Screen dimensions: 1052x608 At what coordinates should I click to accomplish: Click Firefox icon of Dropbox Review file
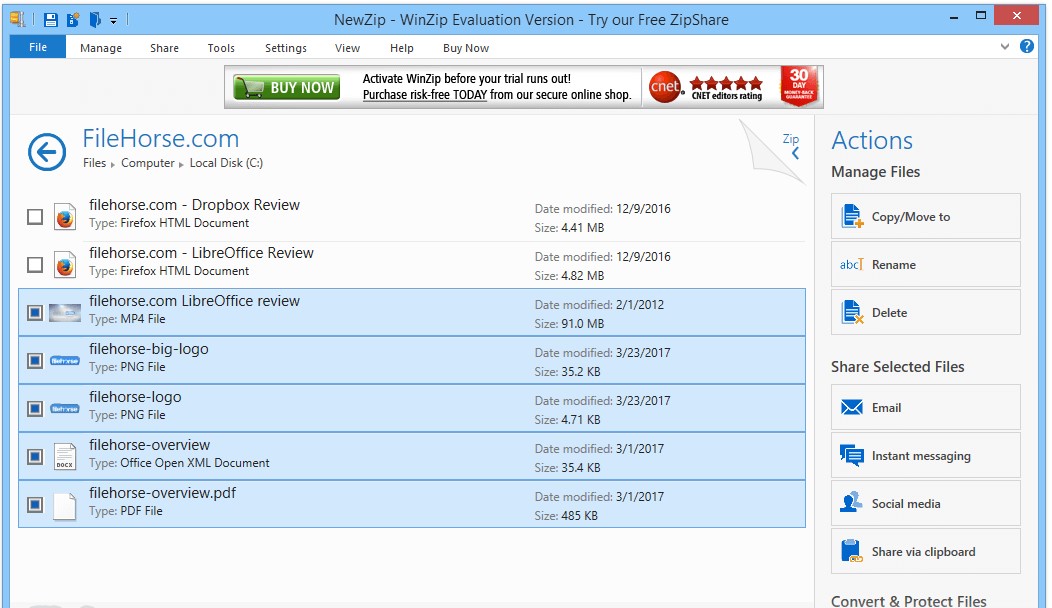[65, 217]
